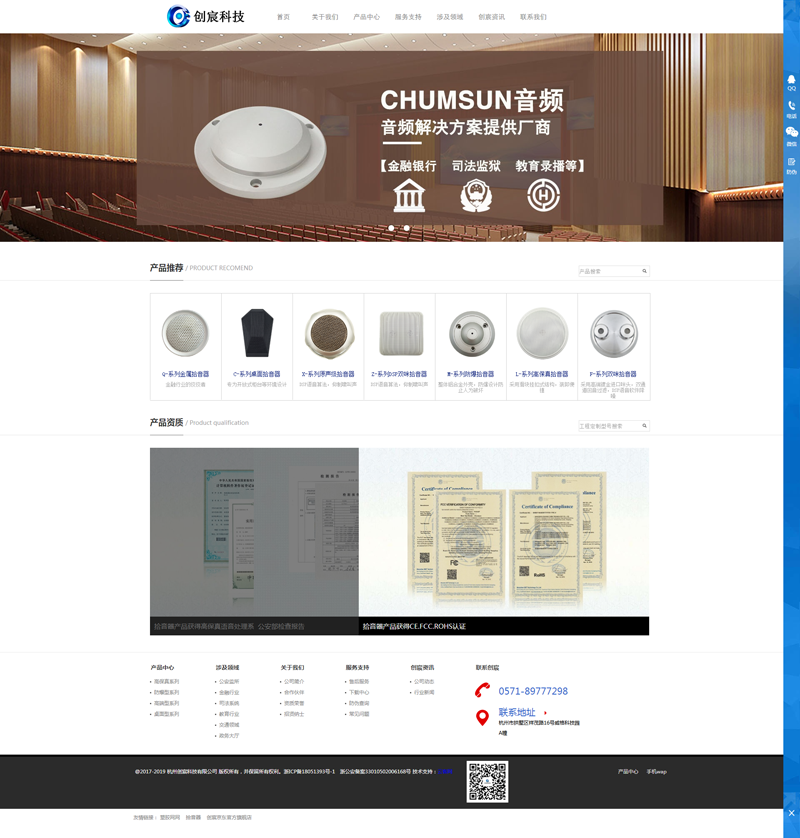
Task: Open Q-系列金属拾音器 product image
Action: [x=185, y=333]
